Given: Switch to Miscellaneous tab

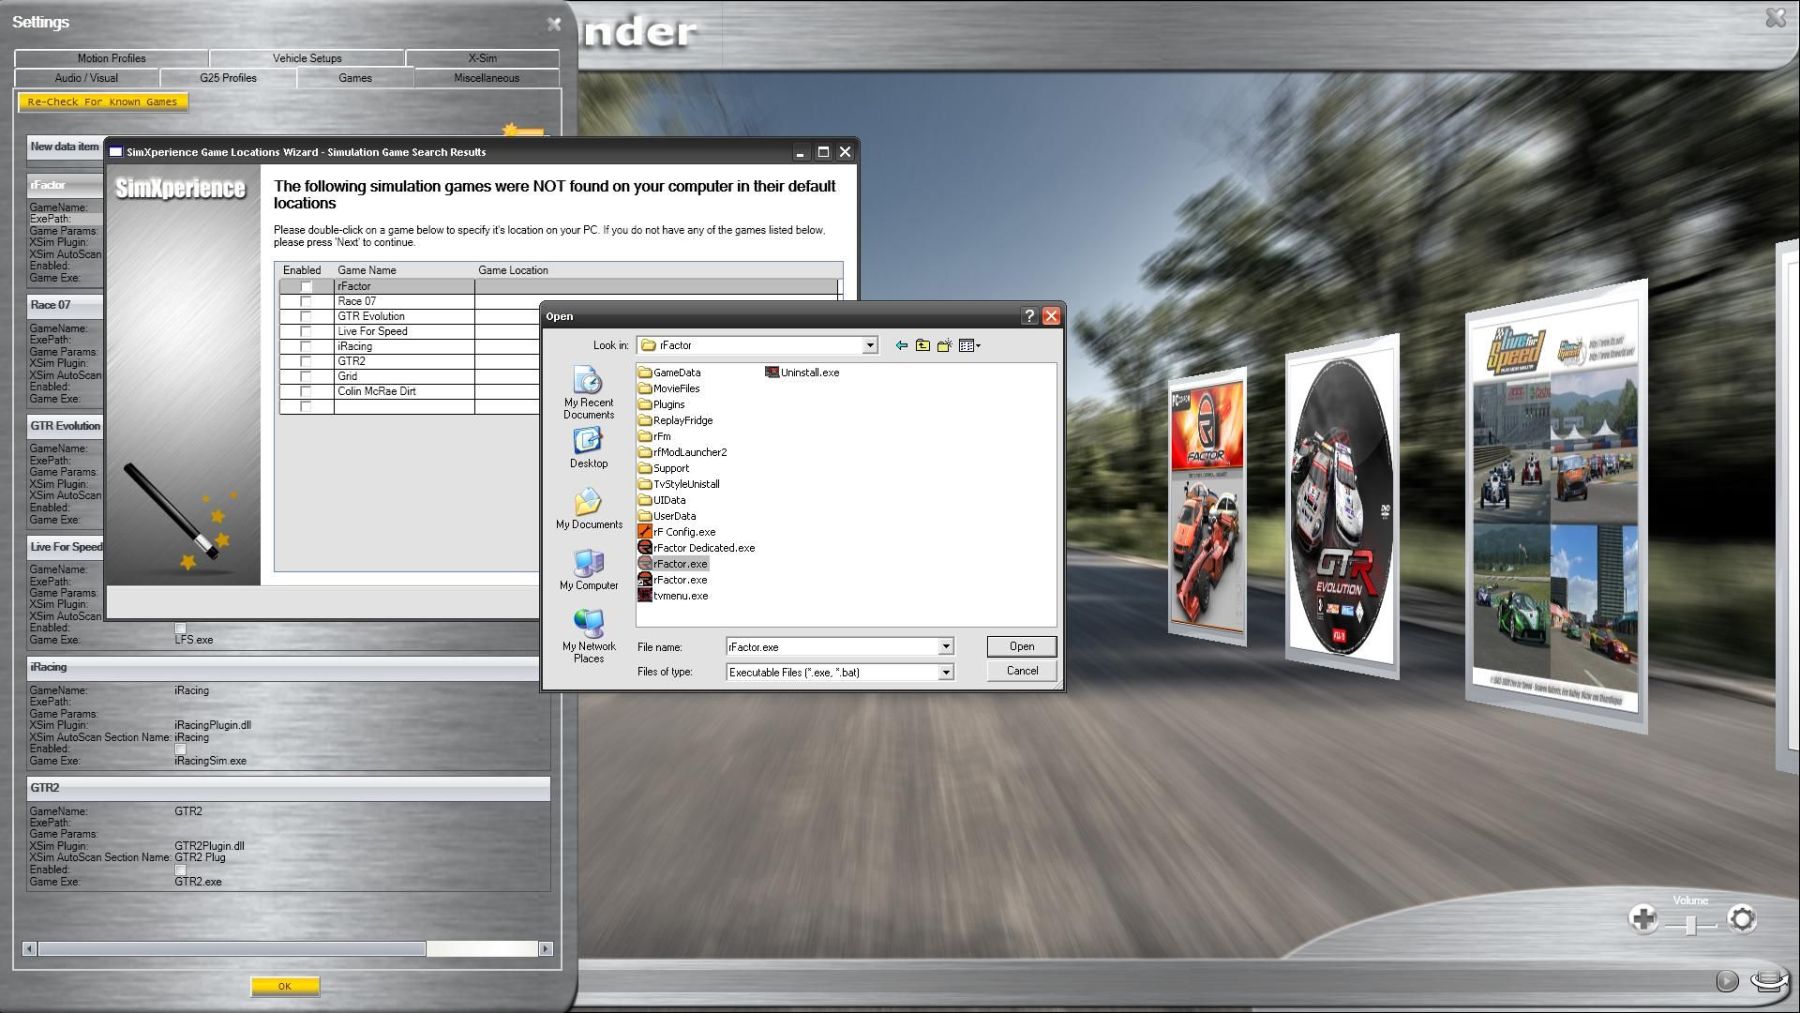Looking at the screenshot, I should tap(486, 78).
